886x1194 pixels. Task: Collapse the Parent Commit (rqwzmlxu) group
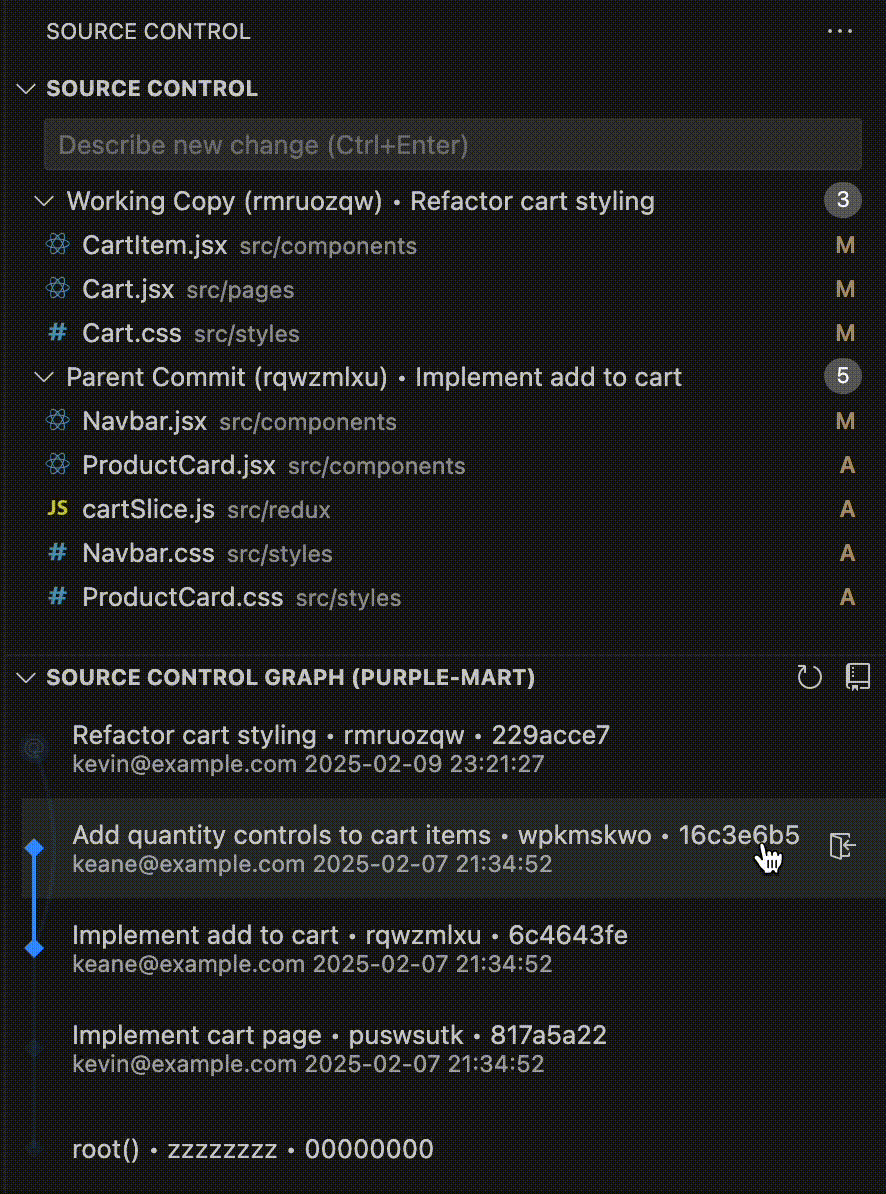coord(45,377)
